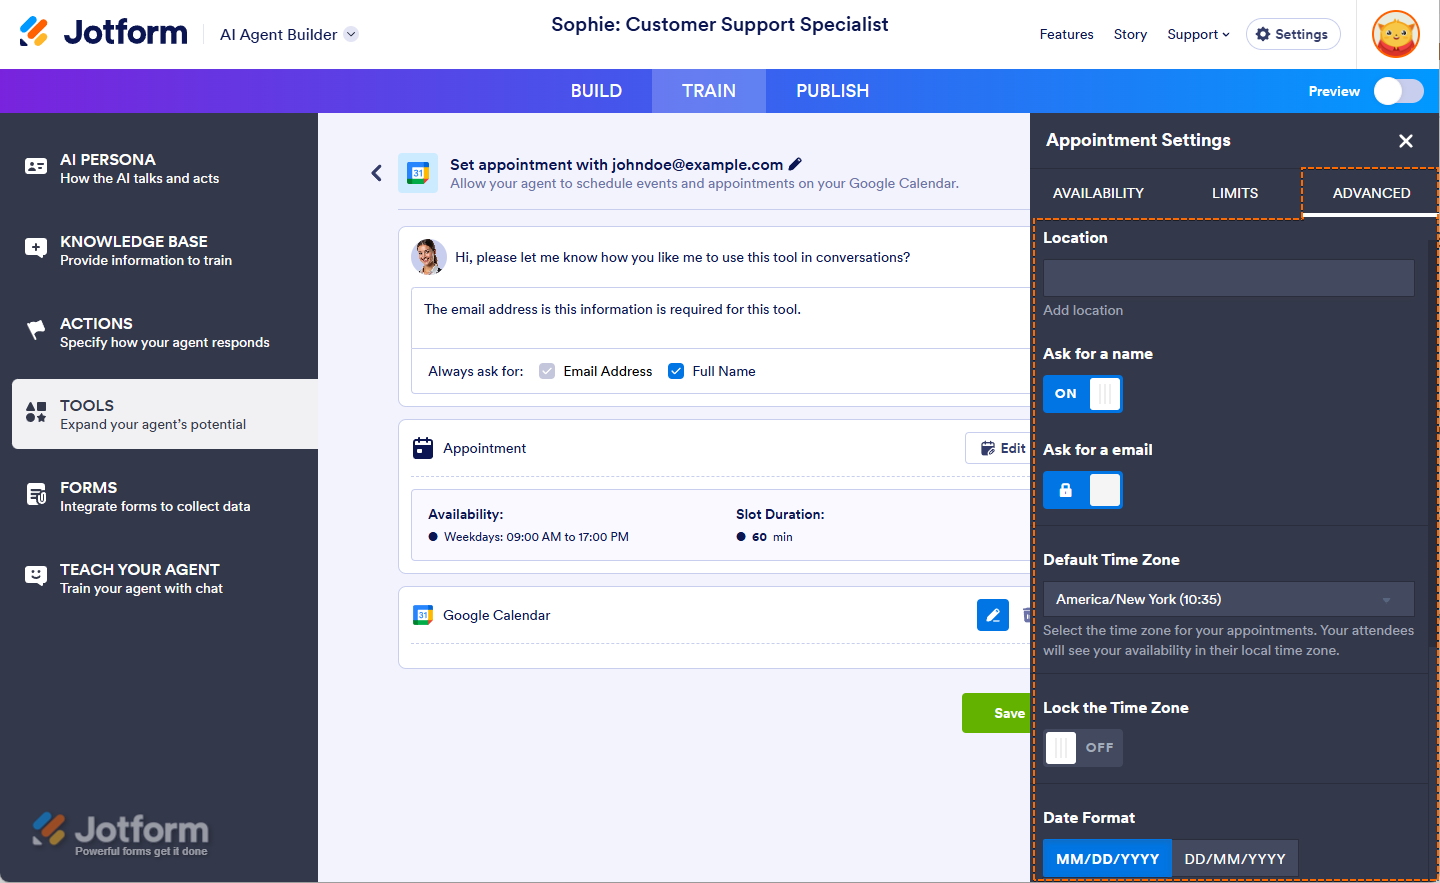The width and height of the screenshot is (1440, 883).
Task: Close the Appointment Settings panel
Action: click(x=1406, y=141)
